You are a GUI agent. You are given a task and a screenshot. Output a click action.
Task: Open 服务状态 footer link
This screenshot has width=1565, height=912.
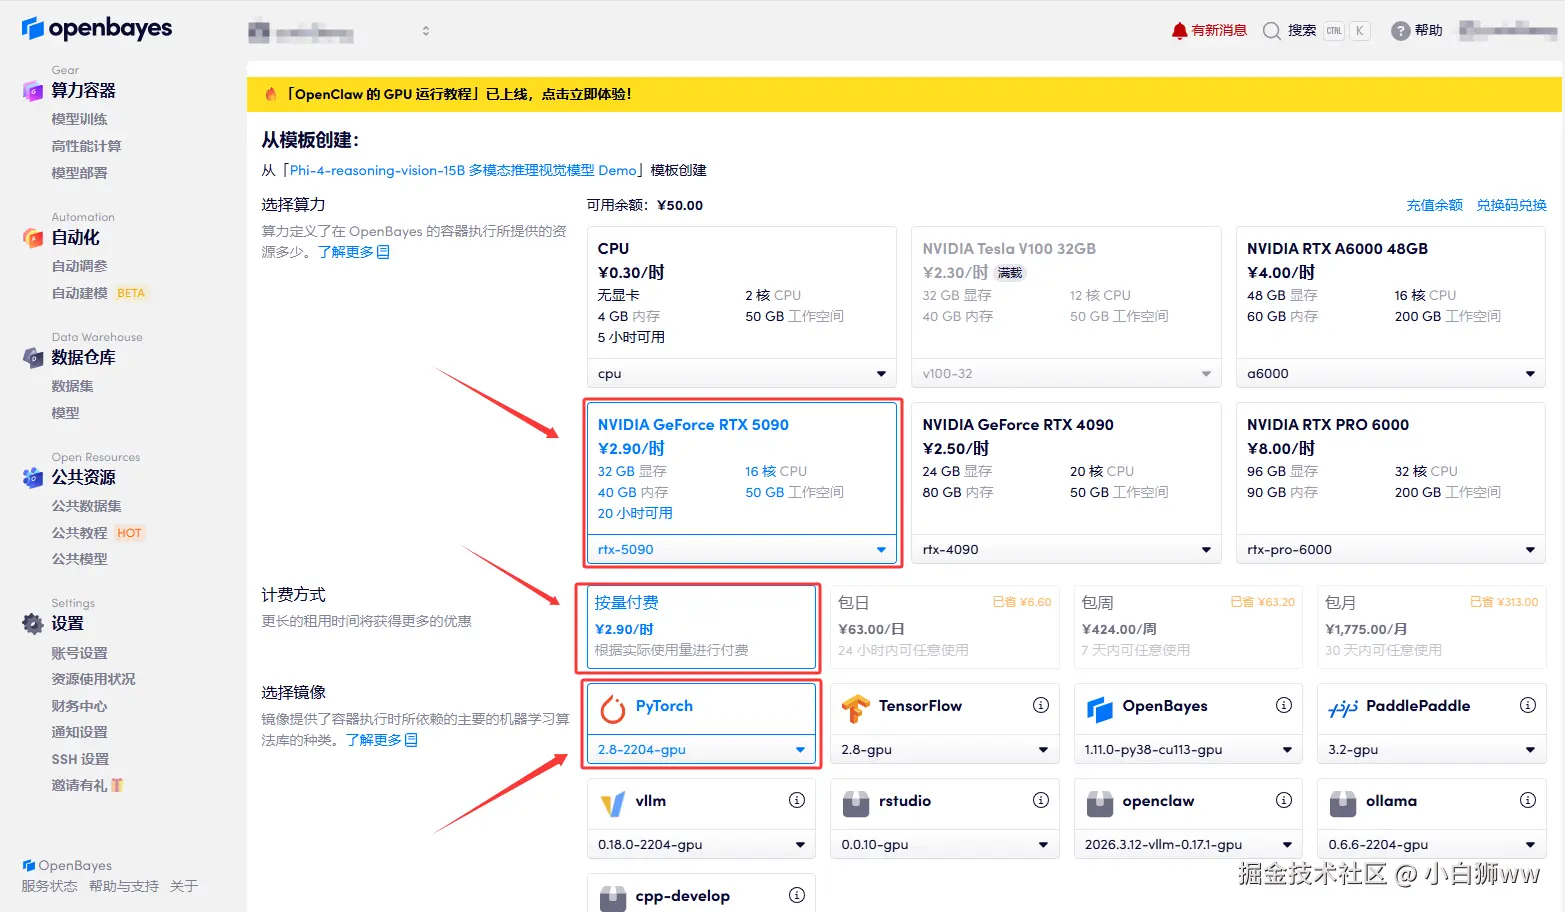coord(49,886)
